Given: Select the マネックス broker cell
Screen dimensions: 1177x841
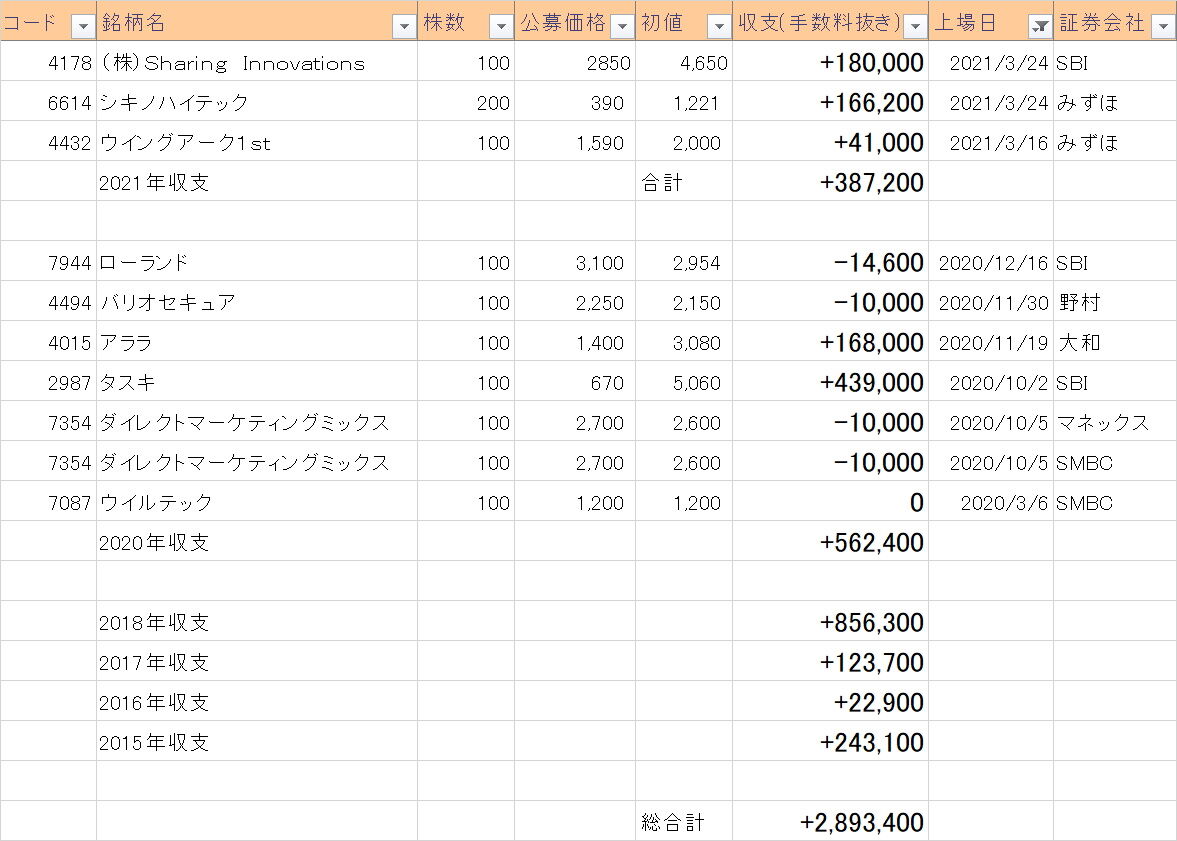Looking at the screenshot, I should [x=1115, y=421].
